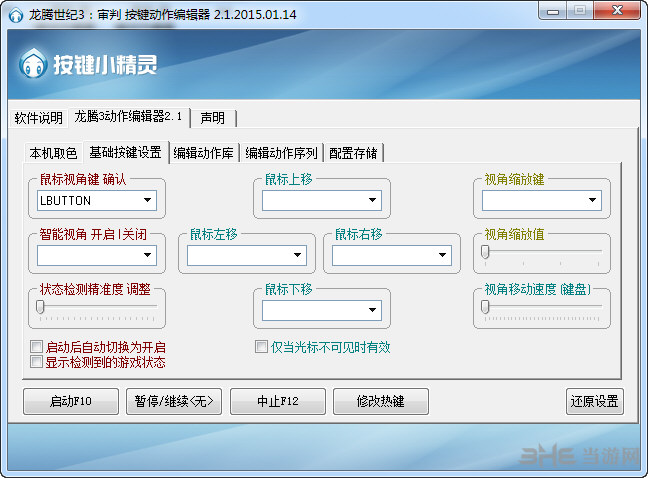Select the 本机取色 sub-tab
The width and height of the screenshot is (648, 478).
(53, 153)
